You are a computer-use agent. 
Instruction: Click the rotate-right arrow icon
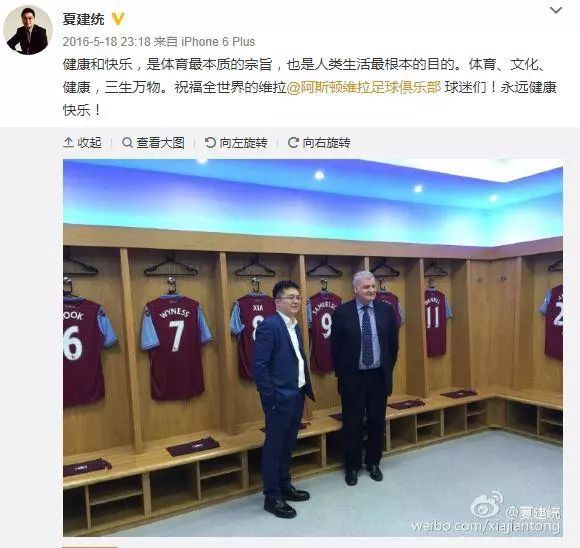coord(293,142)
